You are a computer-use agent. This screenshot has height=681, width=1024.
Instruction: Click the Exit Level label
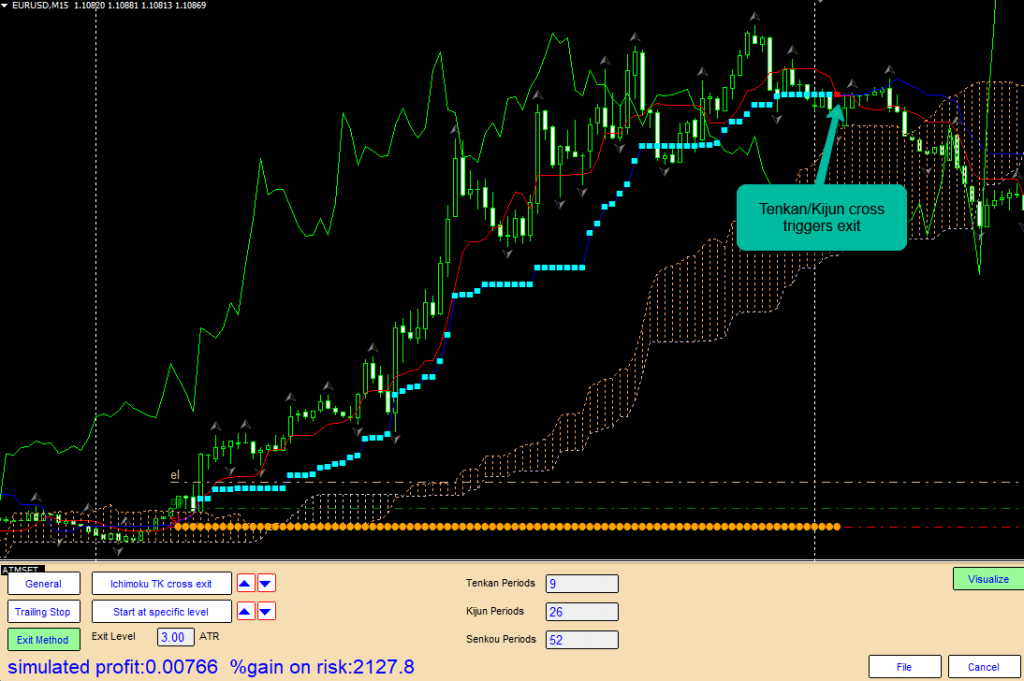(114, 636)
